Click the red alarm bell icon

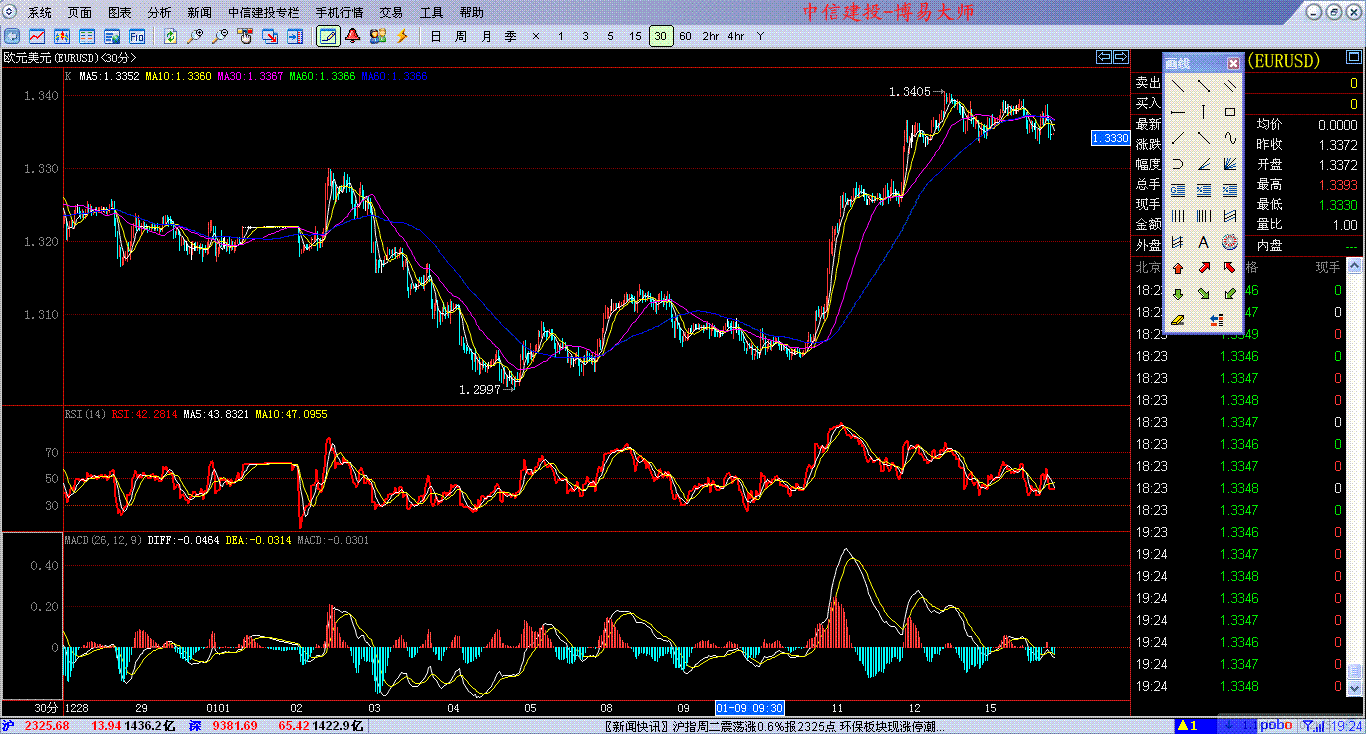(353, 36)
